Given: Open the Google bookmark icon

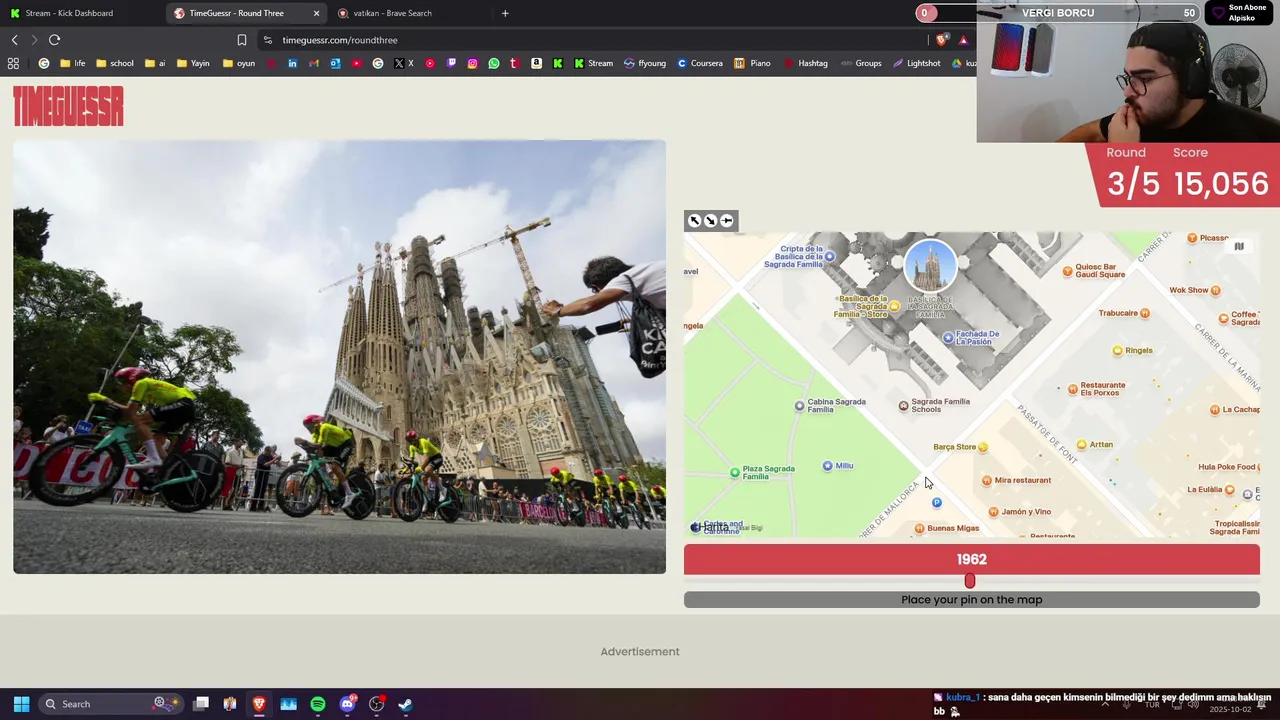Looking at the screenshot, I should pyautogui.click(x=43, y=63).
